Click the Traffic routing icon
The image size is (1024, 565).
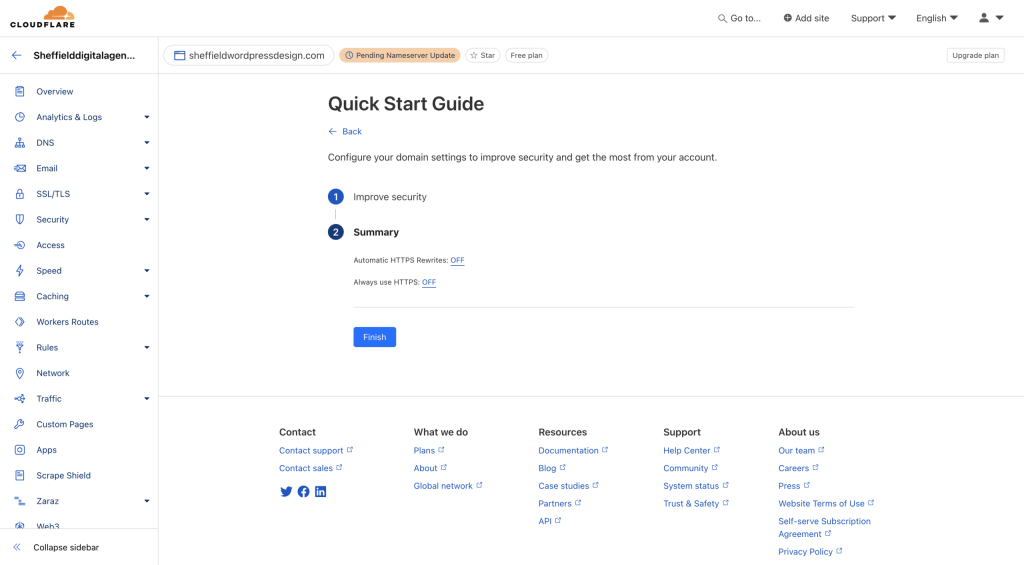(20, 398)
